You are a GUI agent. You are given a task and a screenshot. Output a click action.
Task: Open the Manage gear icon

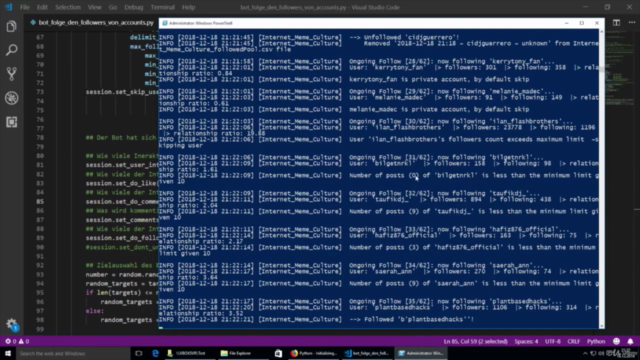(x=11, y=324)
